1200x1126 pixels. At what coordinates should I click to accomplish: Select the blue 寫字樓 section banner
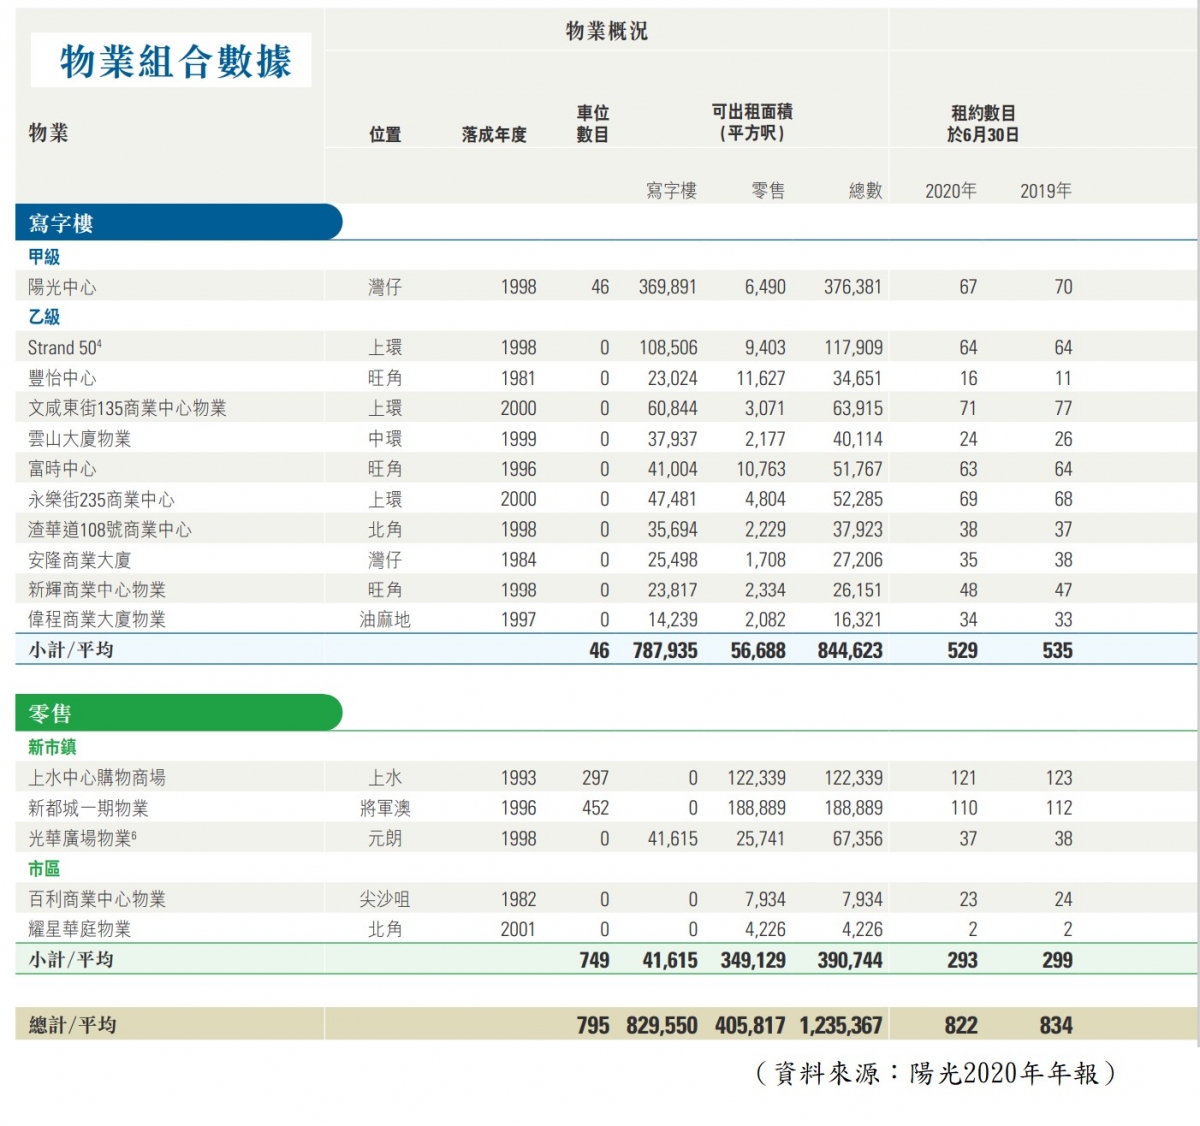tap(177, 223)
